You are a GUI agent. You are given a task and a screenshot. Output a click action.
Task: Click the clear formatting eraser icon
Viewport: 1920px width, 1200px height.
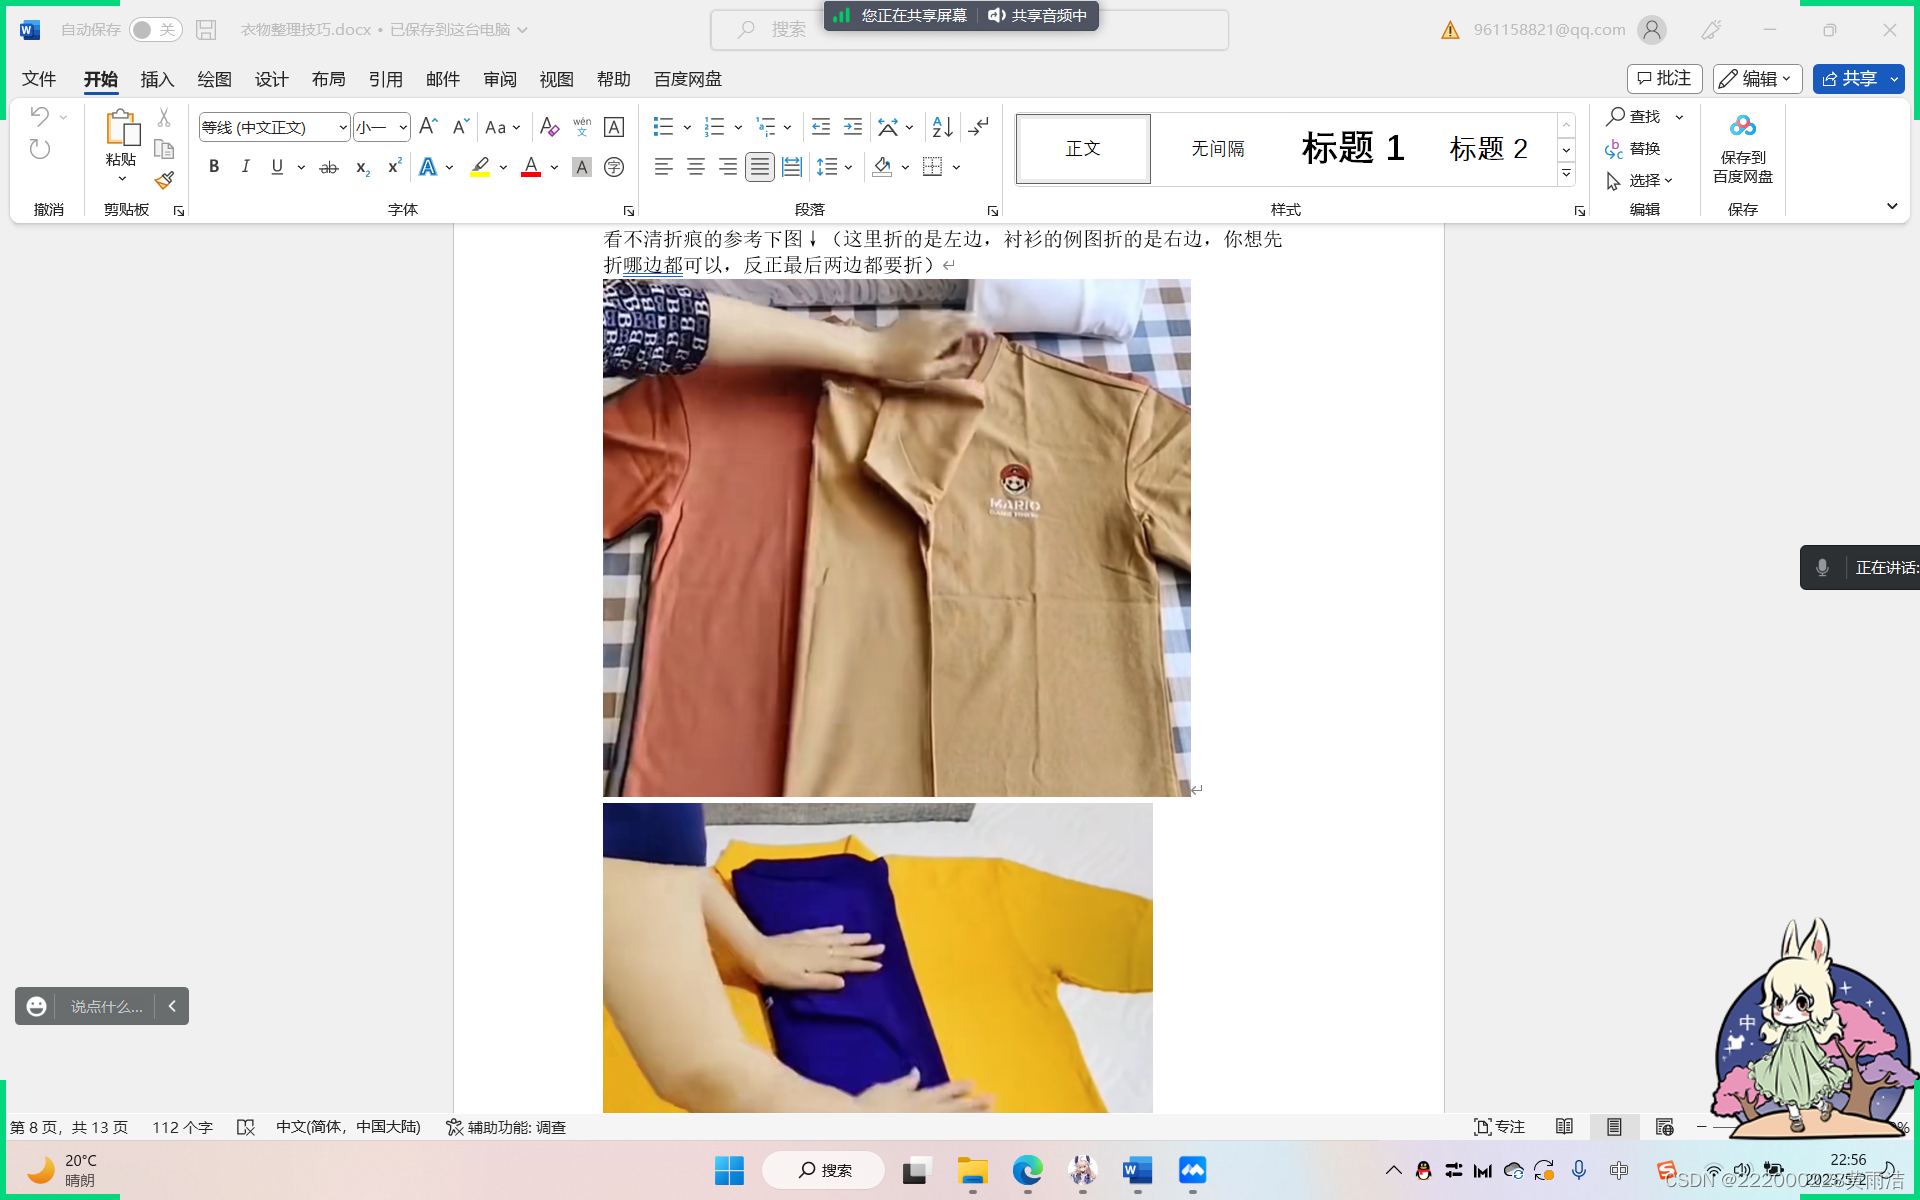pyautogui.click(x=549, y=127)
